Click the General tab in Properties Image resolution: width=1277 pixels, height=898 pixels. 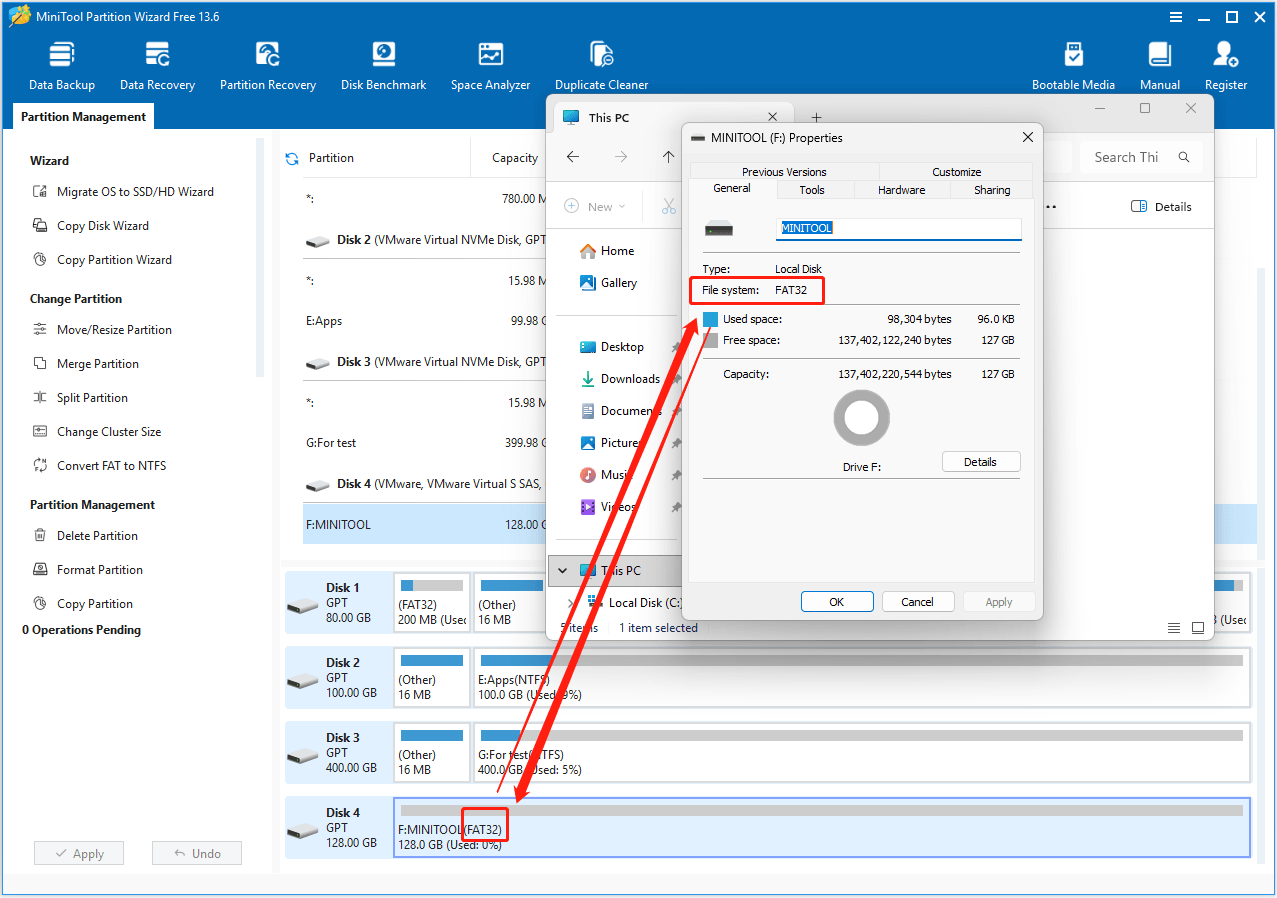[x=732, y=189]
